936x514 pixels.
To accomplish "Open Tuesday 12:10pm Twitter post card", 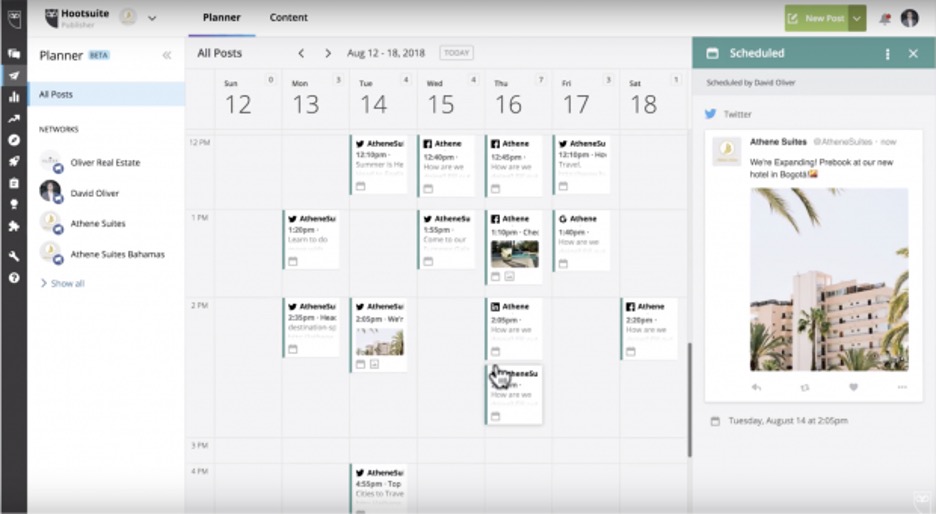I will [x=379, y=165].
